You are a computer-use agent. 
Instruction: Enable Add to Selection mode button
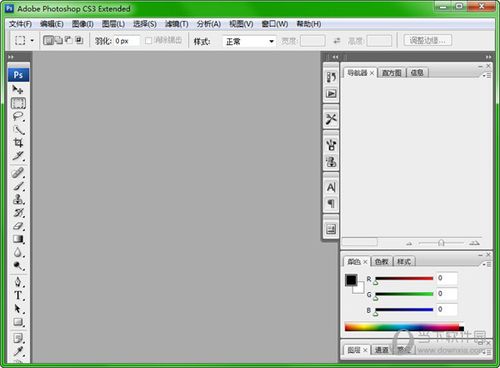[x=59, y=40]
